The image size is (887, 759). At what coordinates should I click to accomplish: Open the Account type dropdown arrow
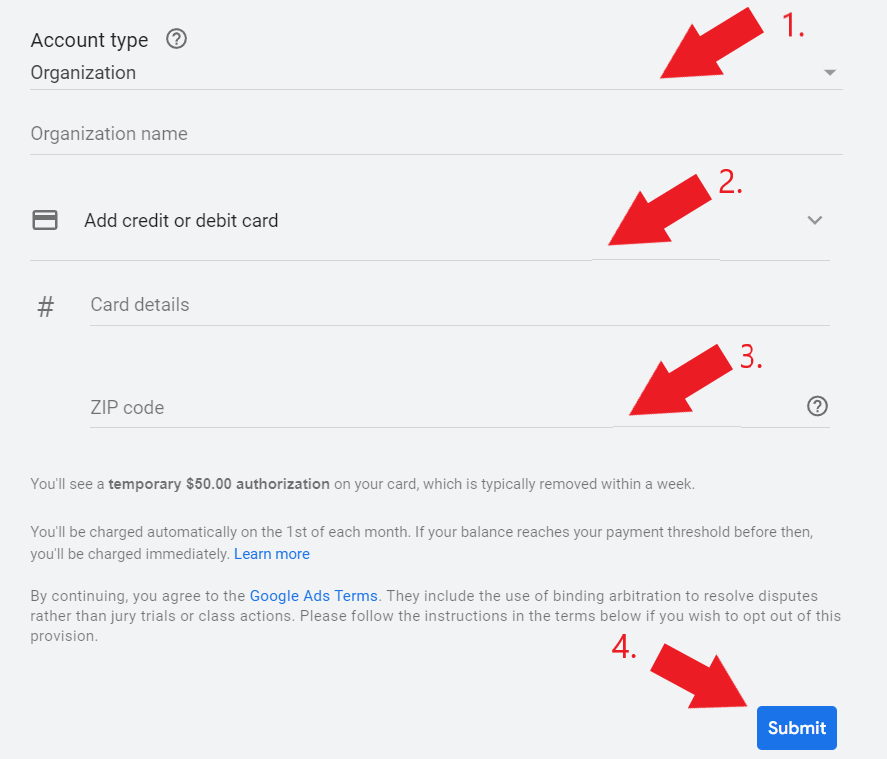[829, 73]
